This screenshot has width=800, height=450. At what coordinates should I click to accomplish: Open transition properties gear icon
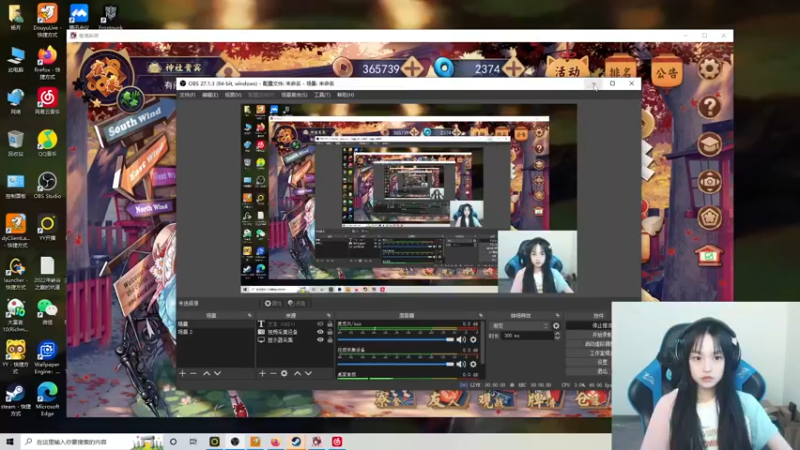[556, 326]
